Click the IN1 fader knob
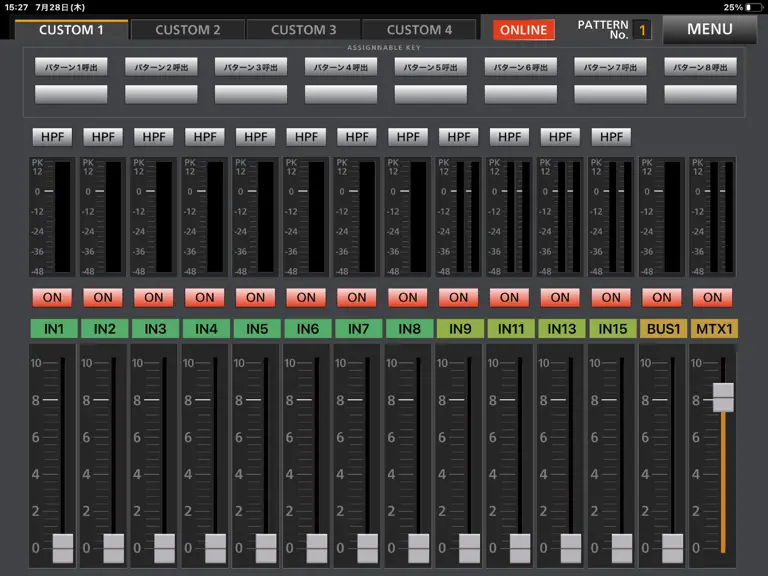Image resolution: width=768 pixels, height=576 pixels. (x=63, y=548)
